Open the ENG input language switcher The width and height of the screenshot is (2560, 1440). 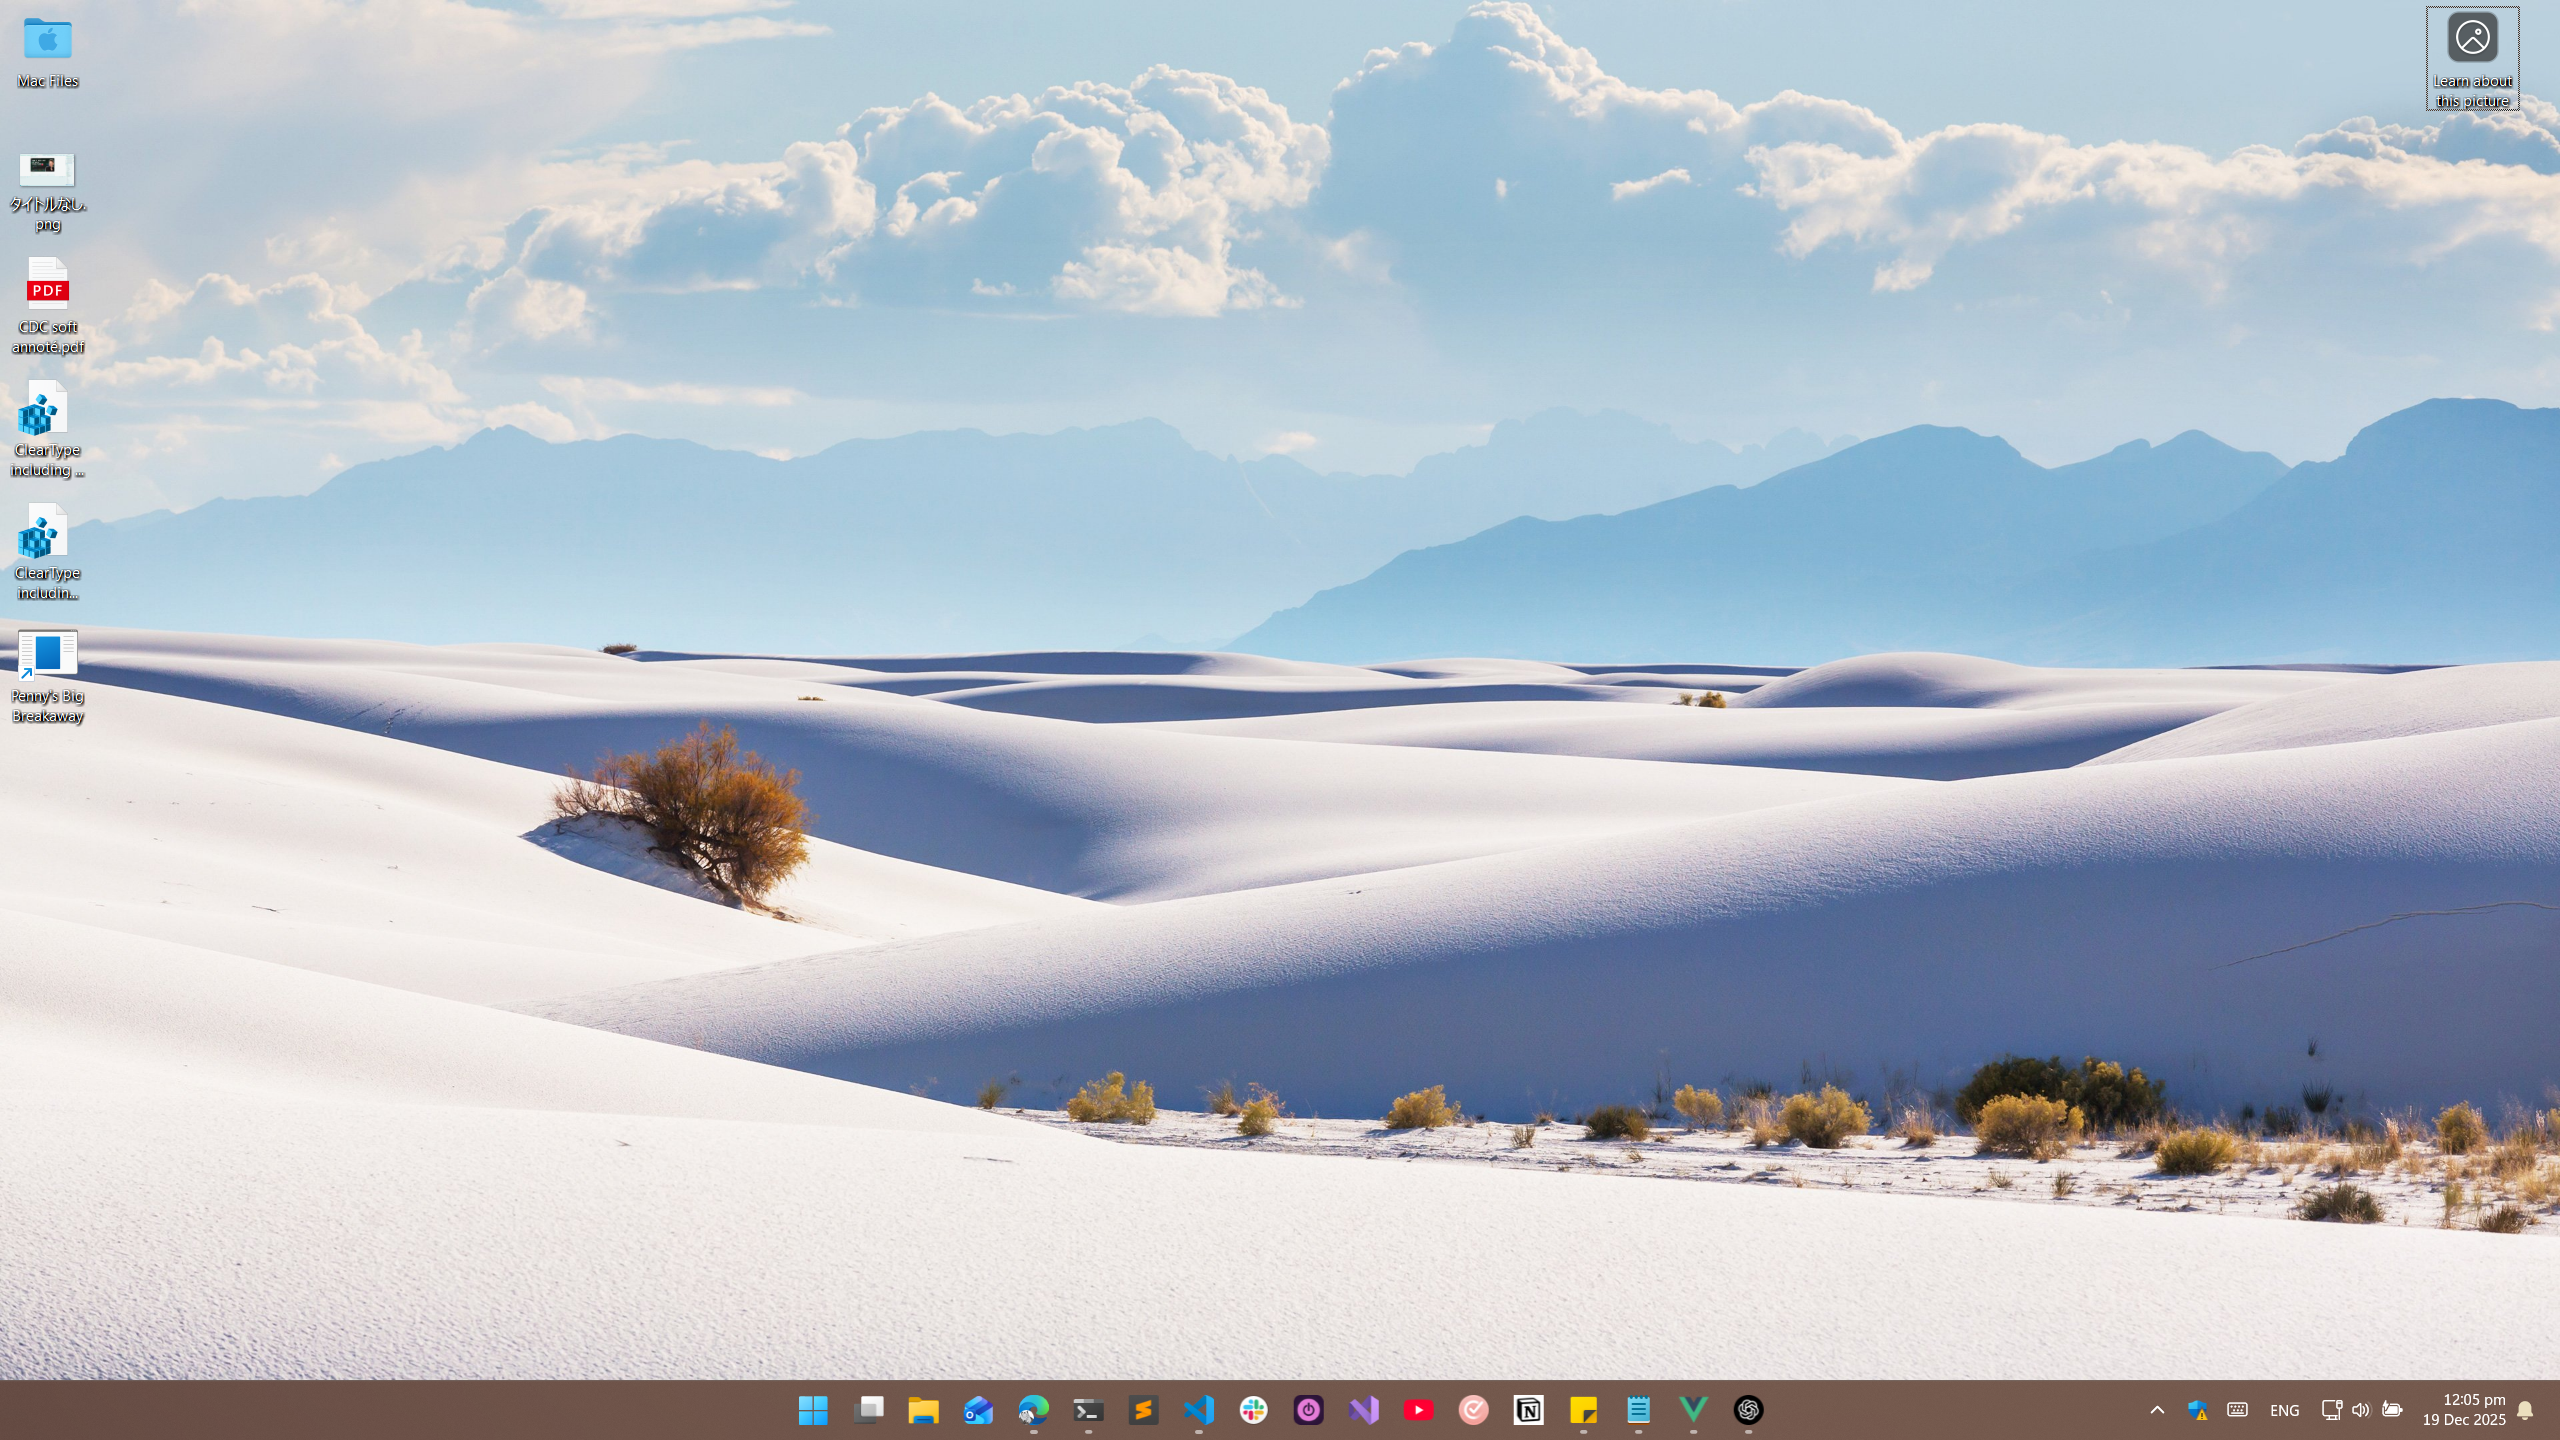(2284, 1410)
